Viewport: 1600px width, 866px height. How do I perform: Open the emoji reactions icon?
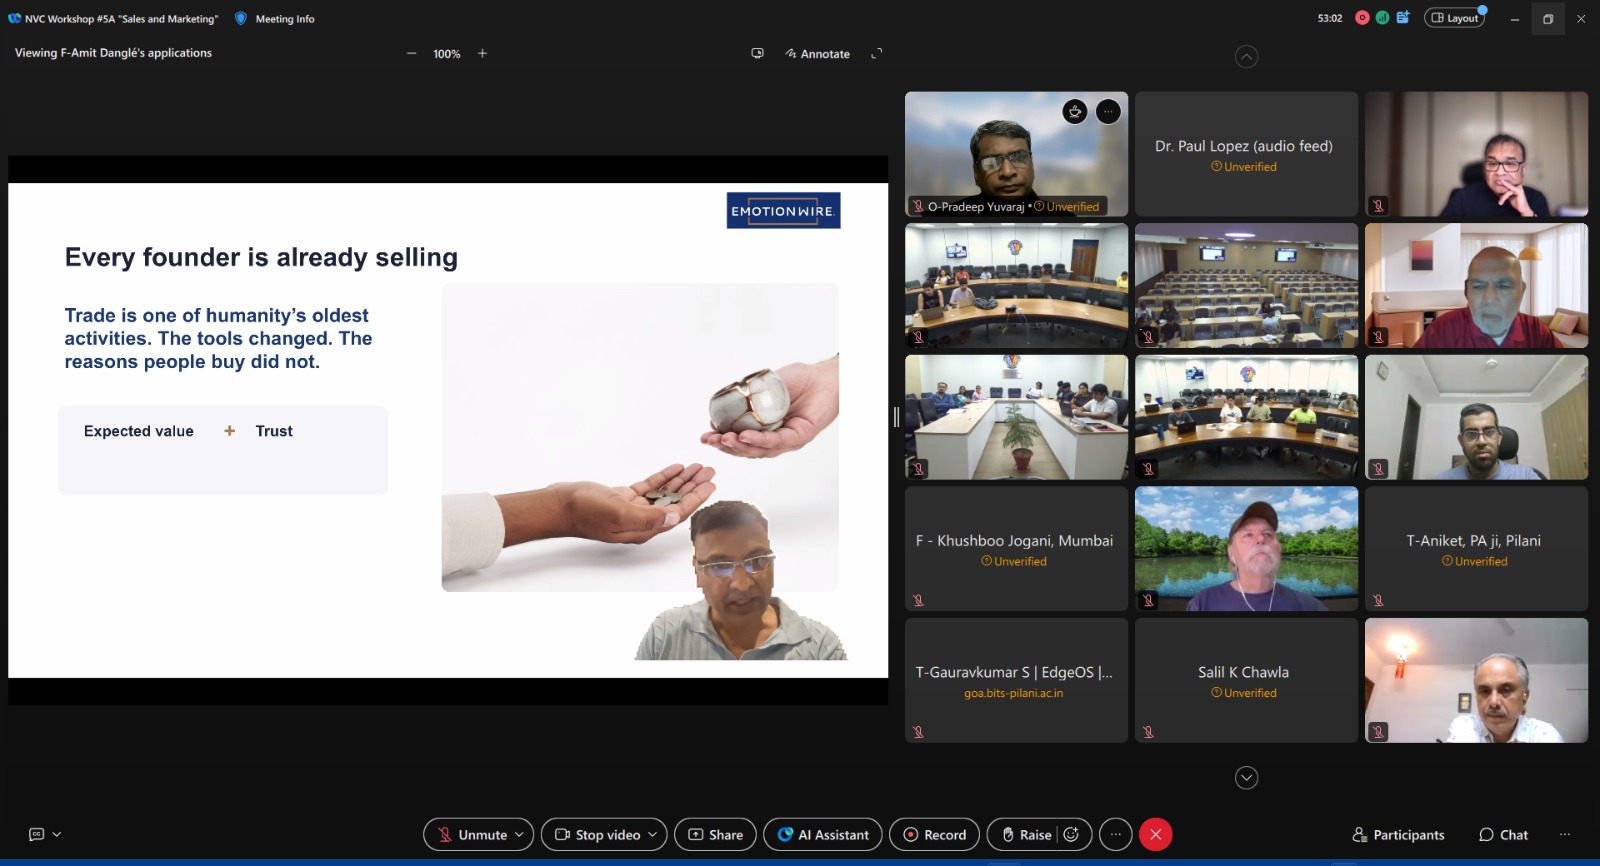(x=1071, y=835)
